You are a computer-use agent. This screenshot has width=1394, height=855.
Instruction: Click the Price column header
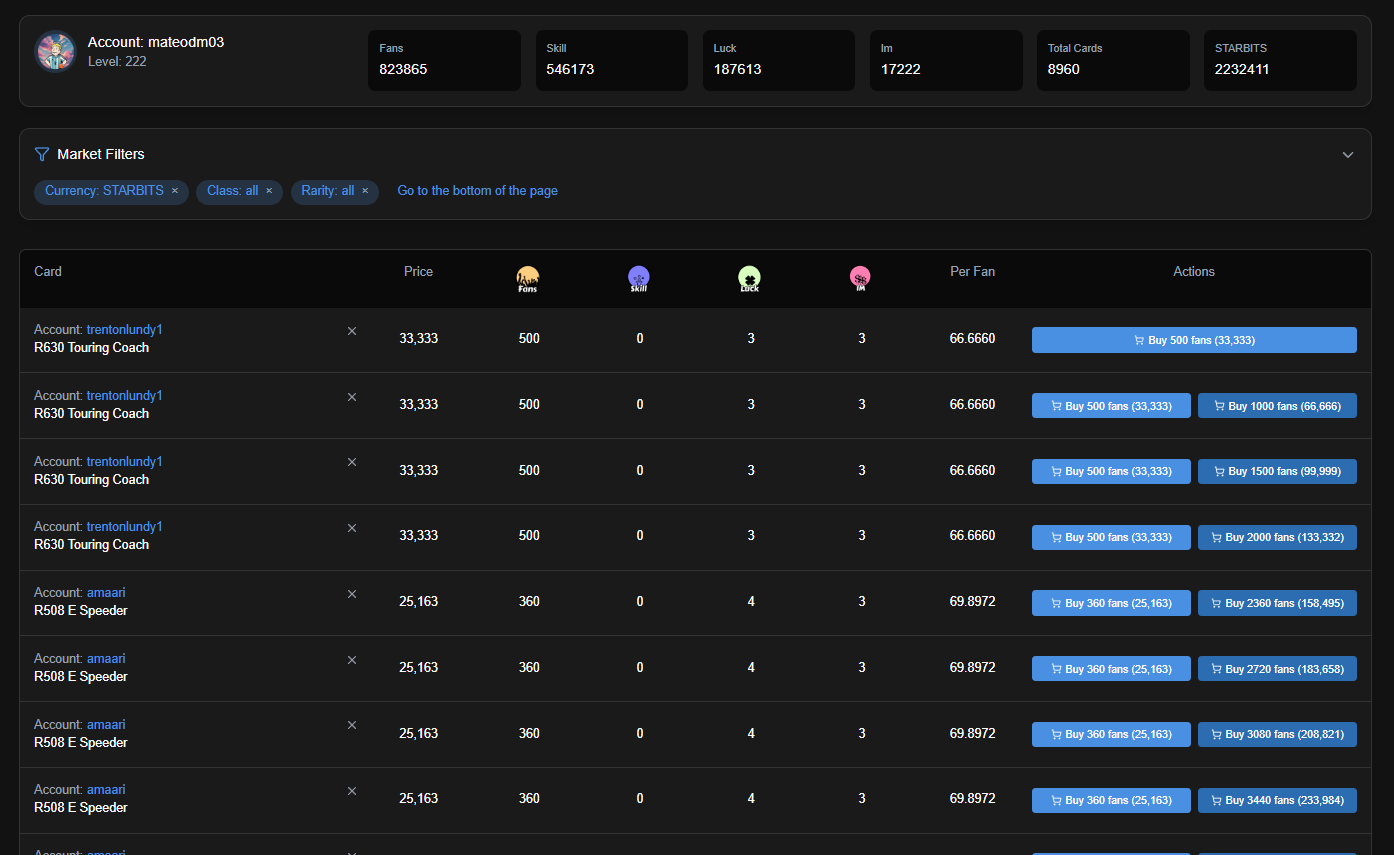point(419,272)
